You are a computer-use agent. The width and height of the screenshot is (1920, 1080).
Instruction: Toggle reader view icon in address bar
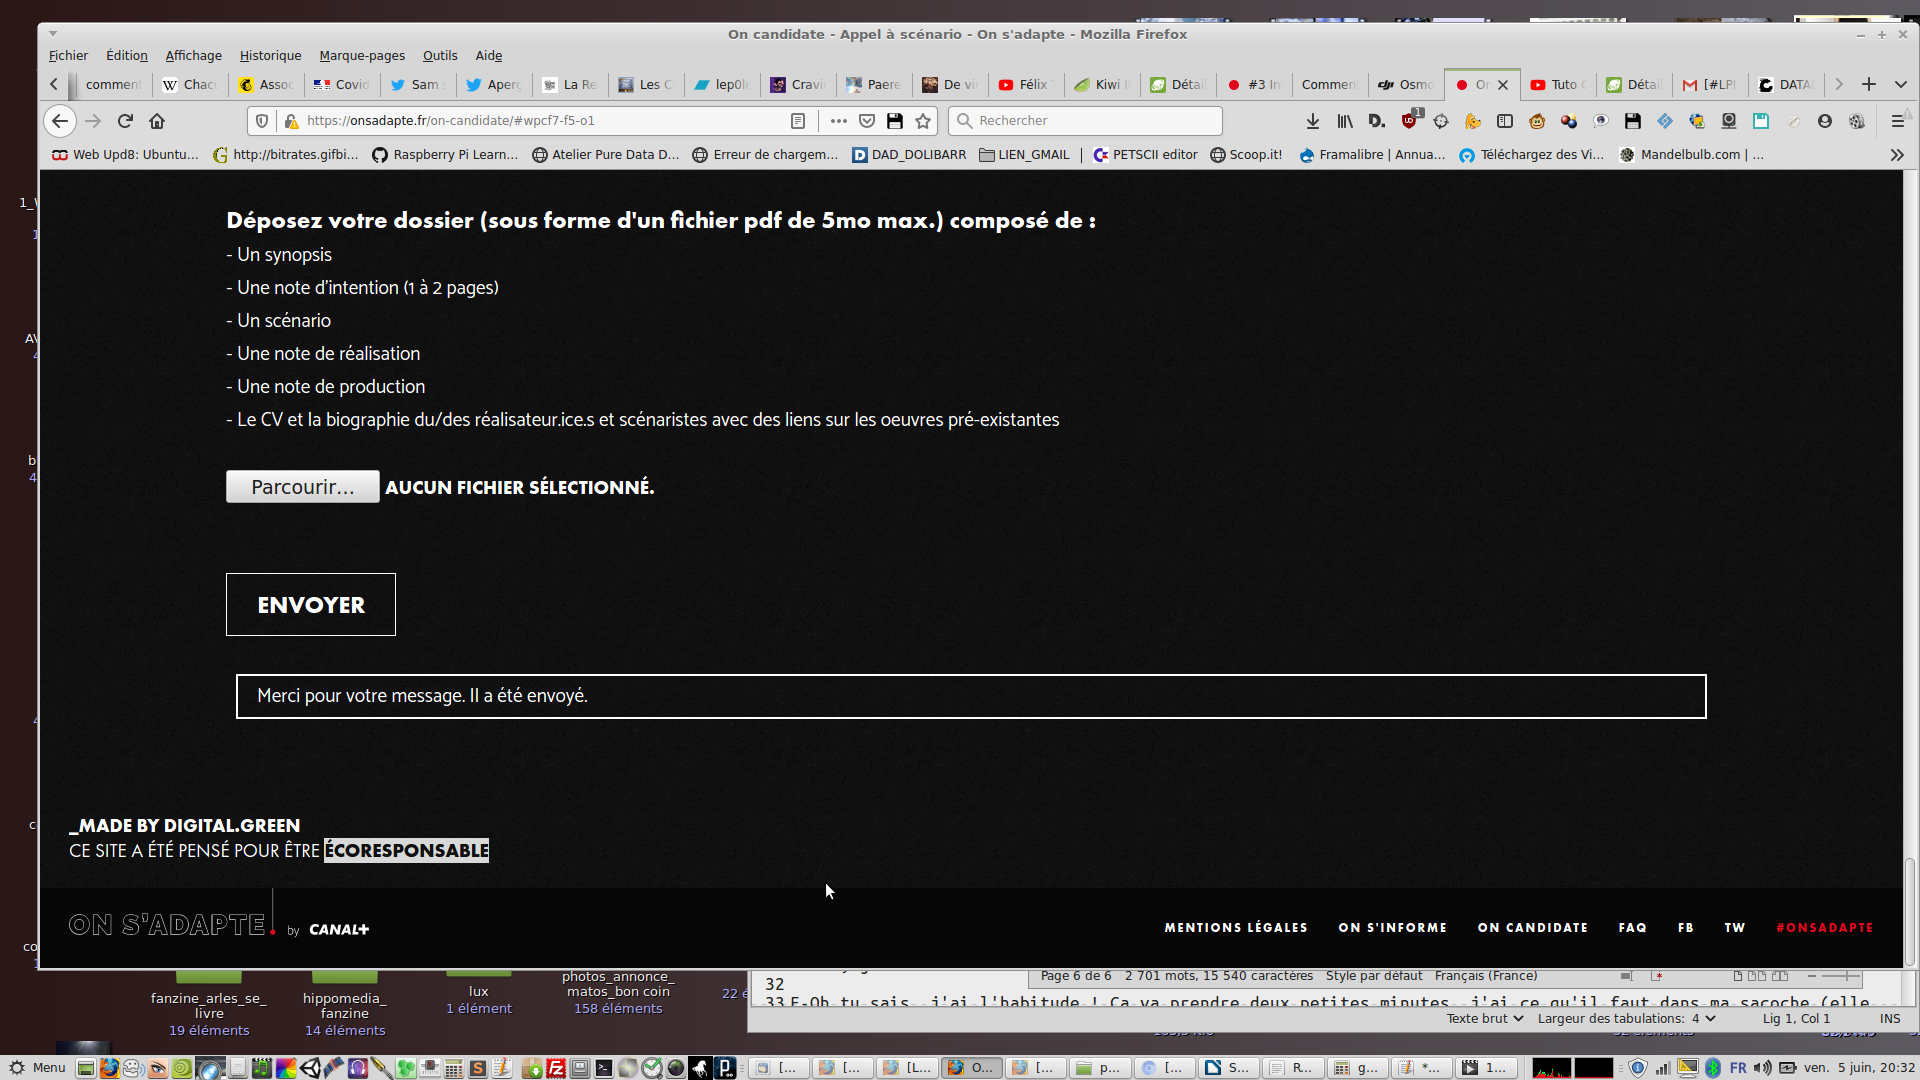(798, 121)
